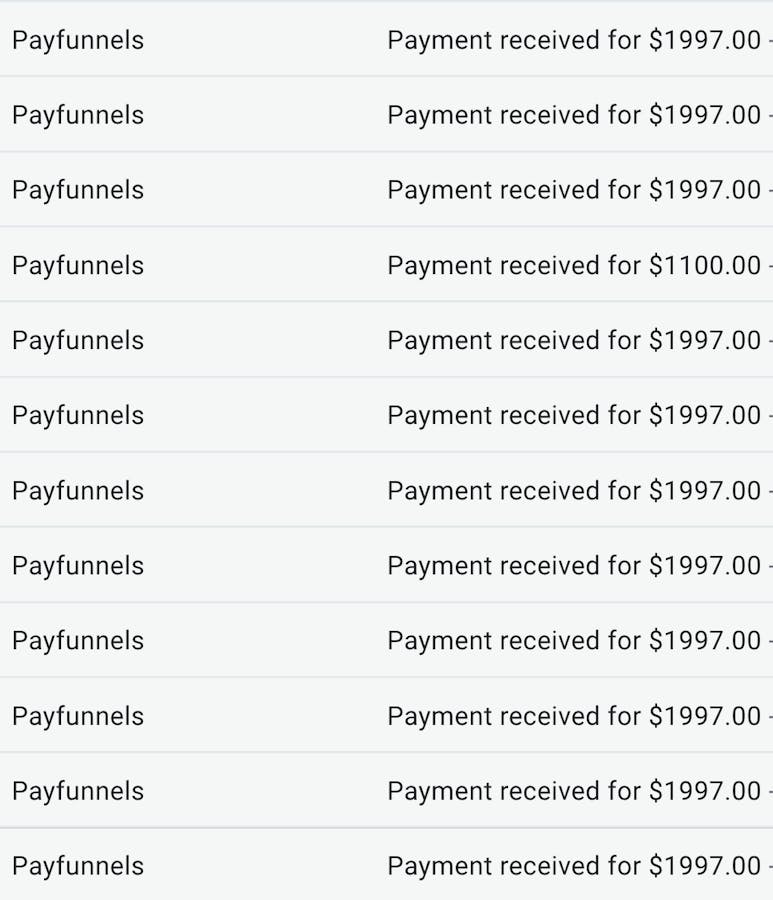Screen dimensions: 773x900
Task: Open the seventh-from-top Payment received $1997.00 subject
Action: tap(574, 491)
